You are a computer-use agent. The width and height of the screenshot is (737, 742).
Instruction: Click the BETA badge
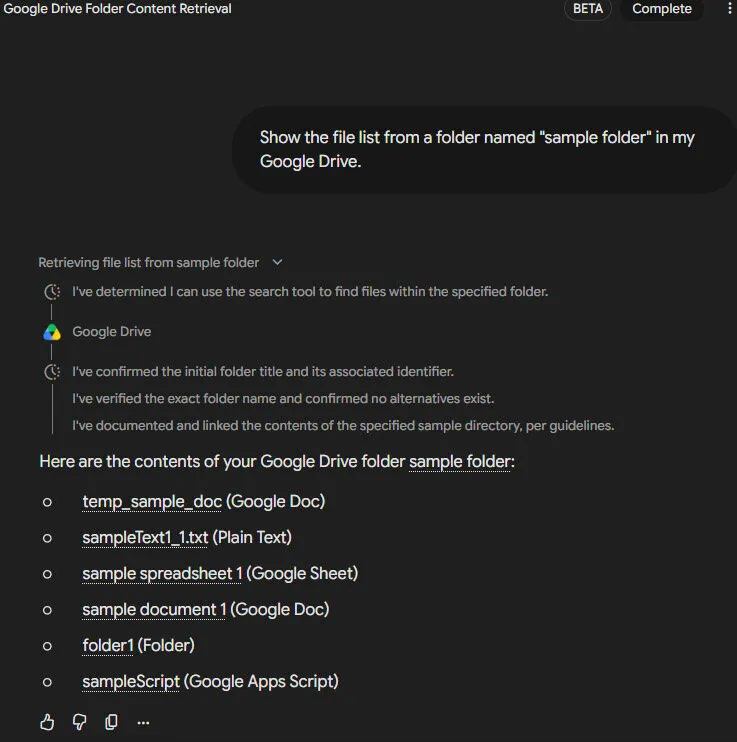click(x=587, y=9)
